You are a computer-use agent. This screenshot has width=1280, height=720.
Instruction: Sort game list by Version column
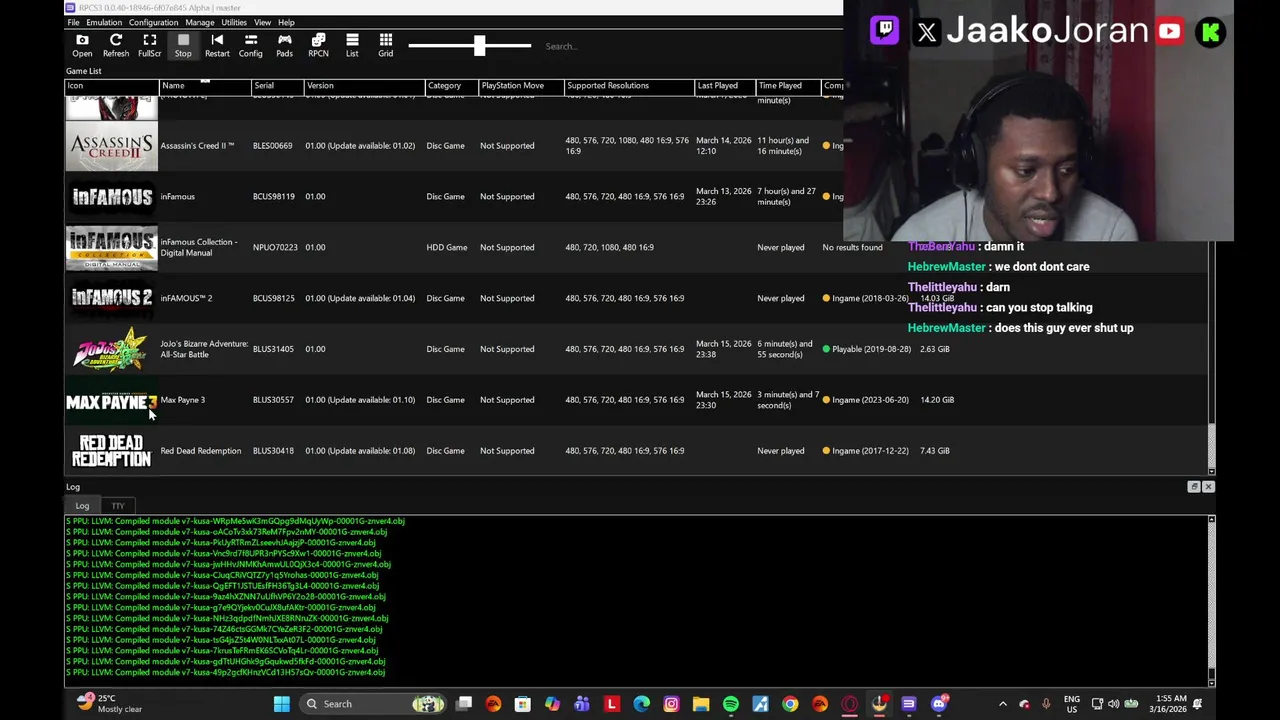(x=364, y=86)
